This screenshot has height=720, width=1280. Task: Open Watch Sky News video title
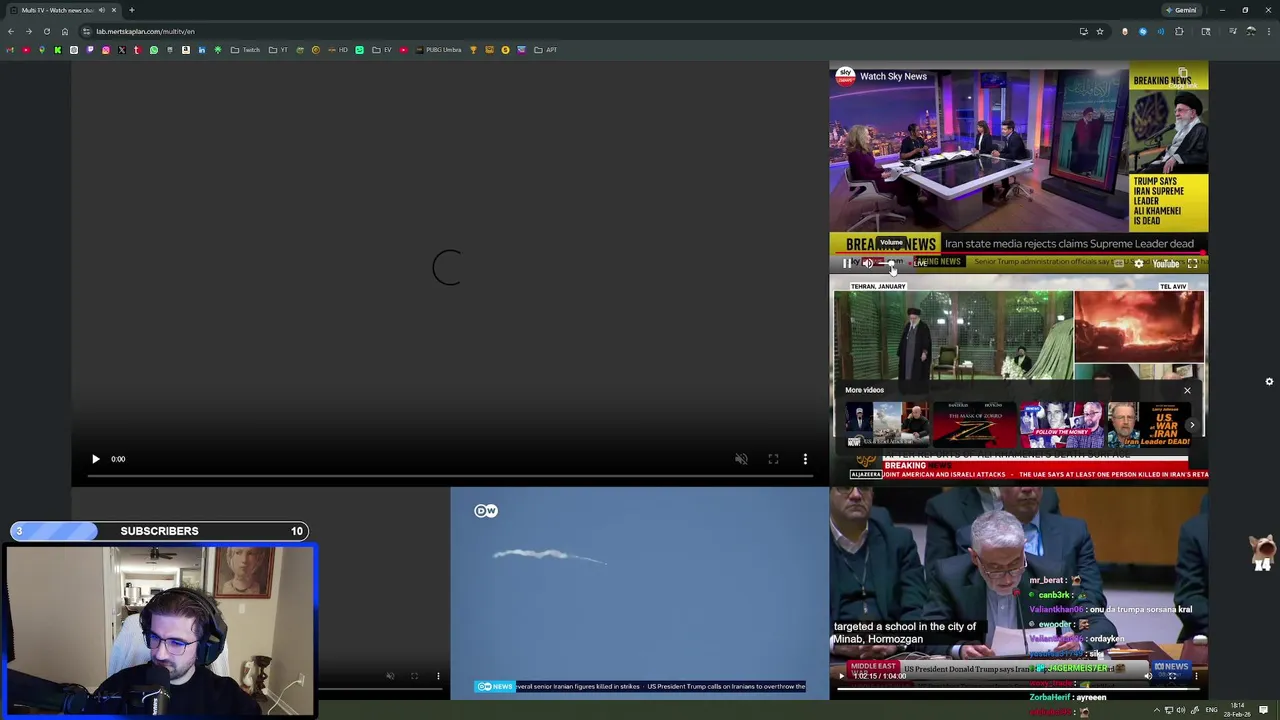(x=893, y=76)
